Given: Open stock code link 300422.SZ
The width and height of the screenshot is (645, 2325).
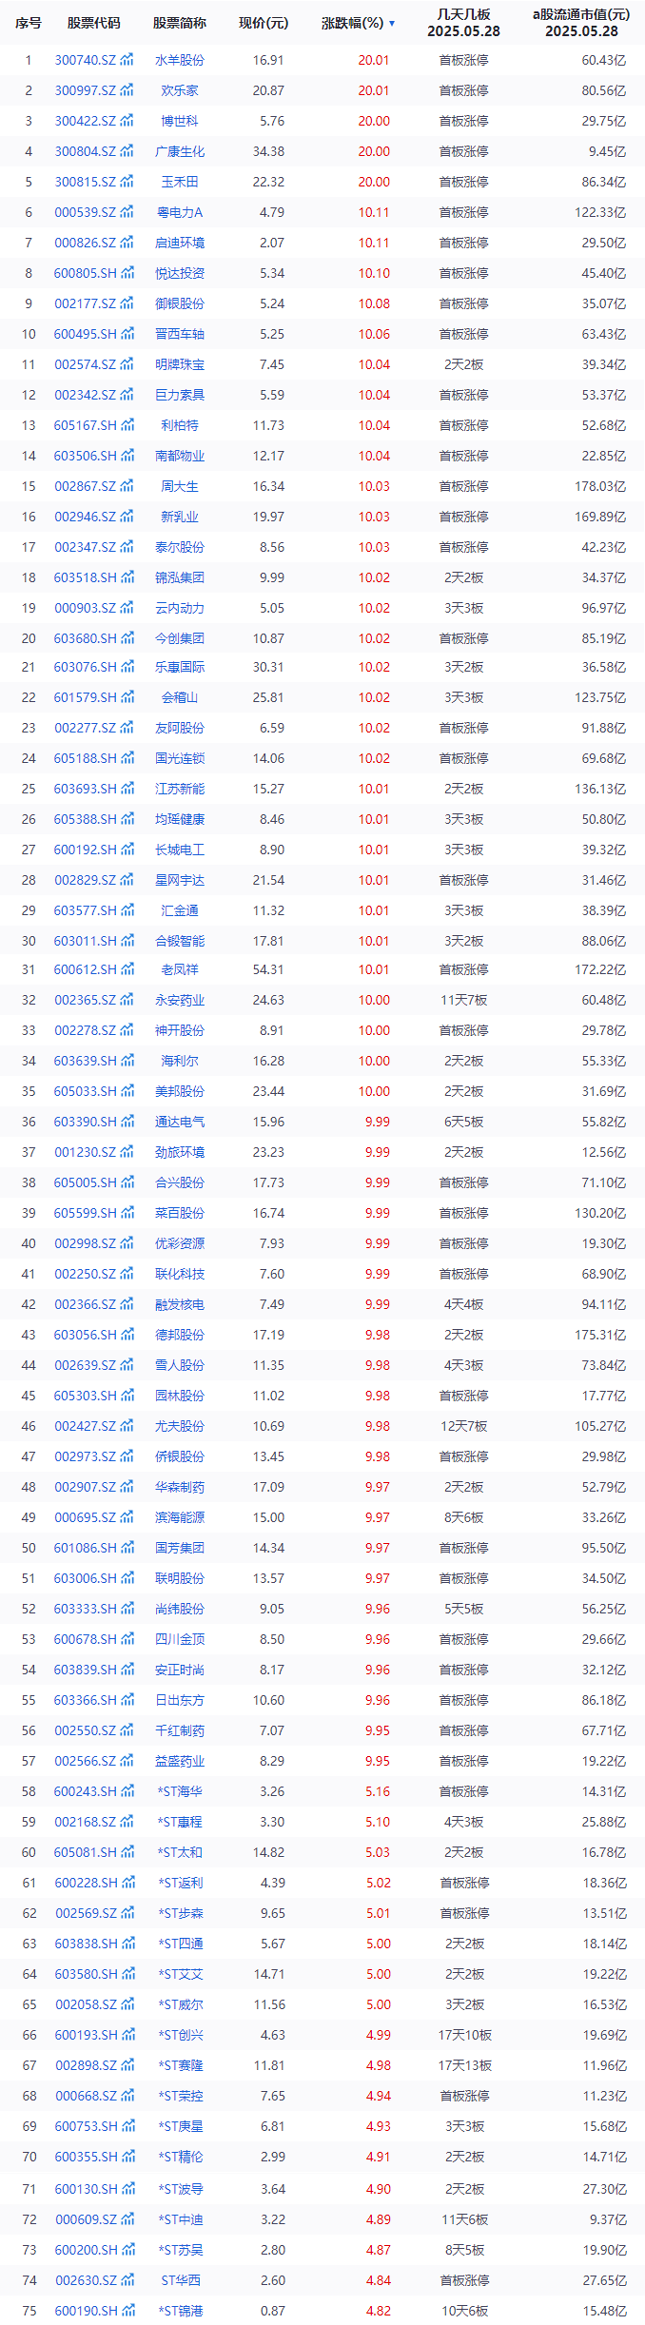Looking at the screenshot, I should [x=85, y=121].
